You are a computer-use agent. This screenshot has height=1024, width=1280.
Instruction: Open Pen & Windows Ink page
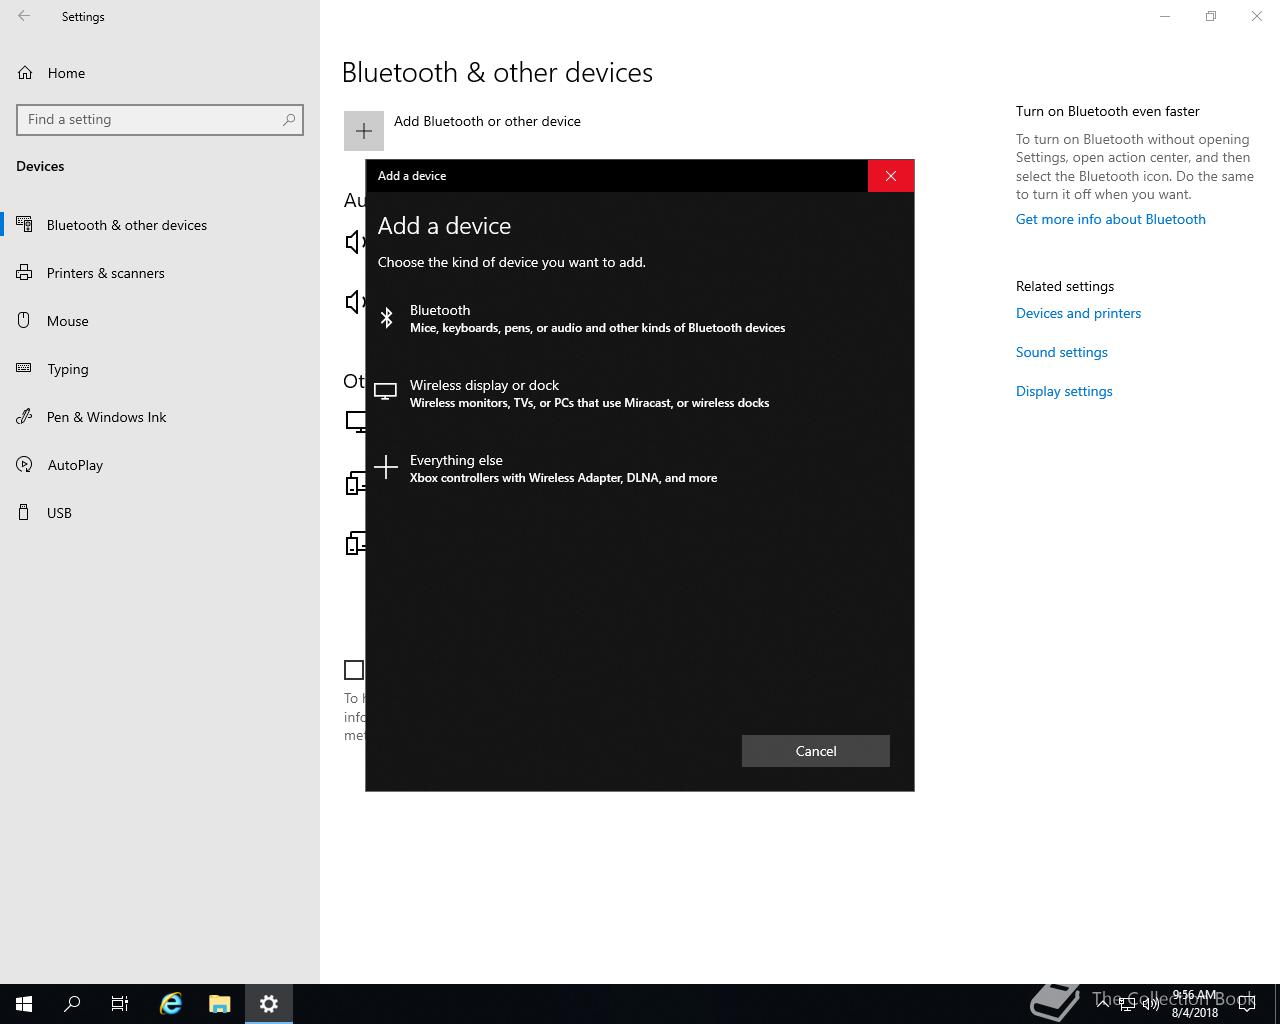160,417
